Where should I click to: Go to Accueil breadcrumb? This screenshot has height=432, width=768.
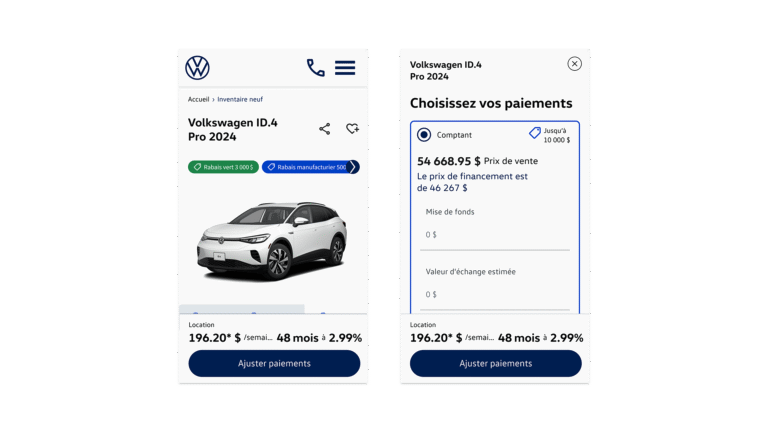[198, 99]
